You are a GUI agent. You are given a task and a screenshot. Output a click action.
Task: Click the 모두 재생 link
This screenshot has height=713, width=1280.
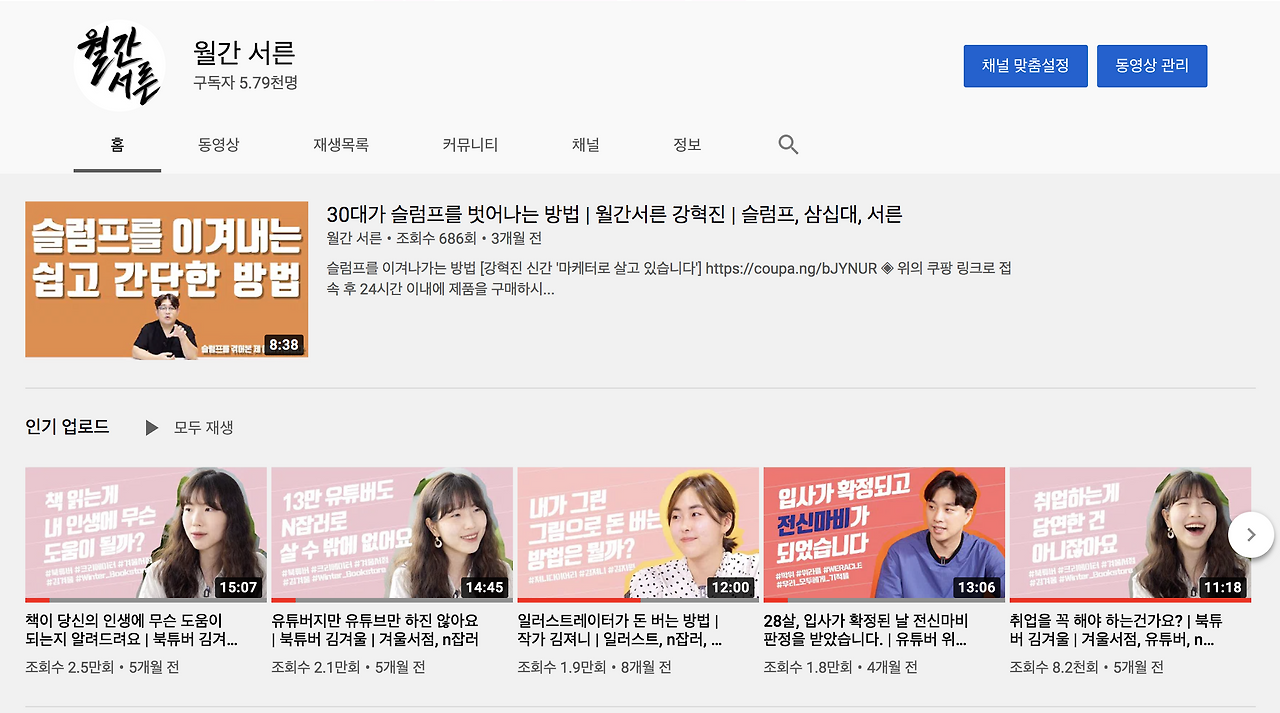(204, 428)
